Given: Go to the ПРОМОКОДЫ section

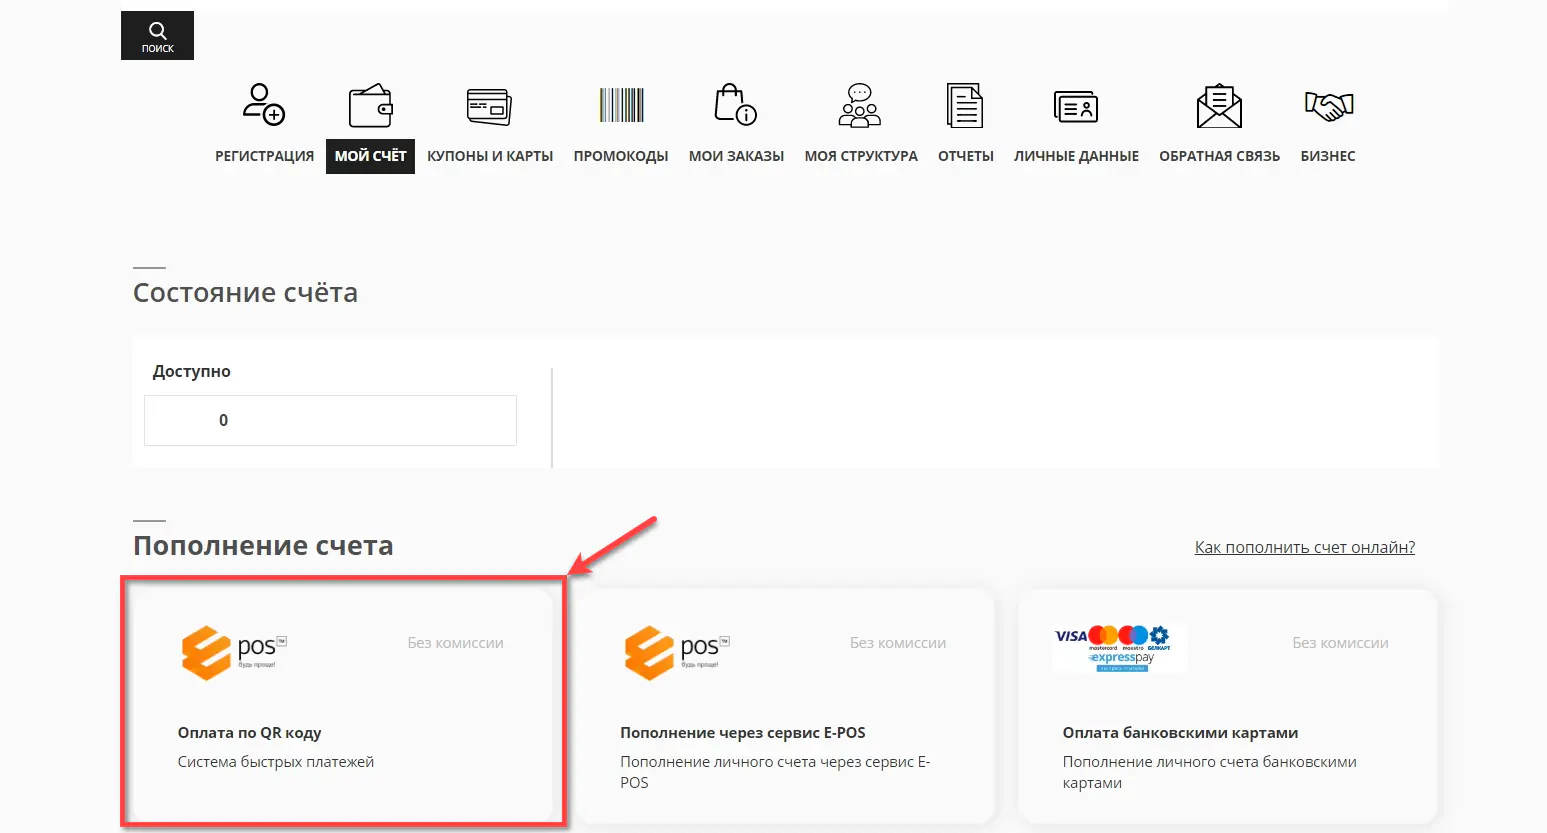Looking at the screenshot, I should 620,156.
